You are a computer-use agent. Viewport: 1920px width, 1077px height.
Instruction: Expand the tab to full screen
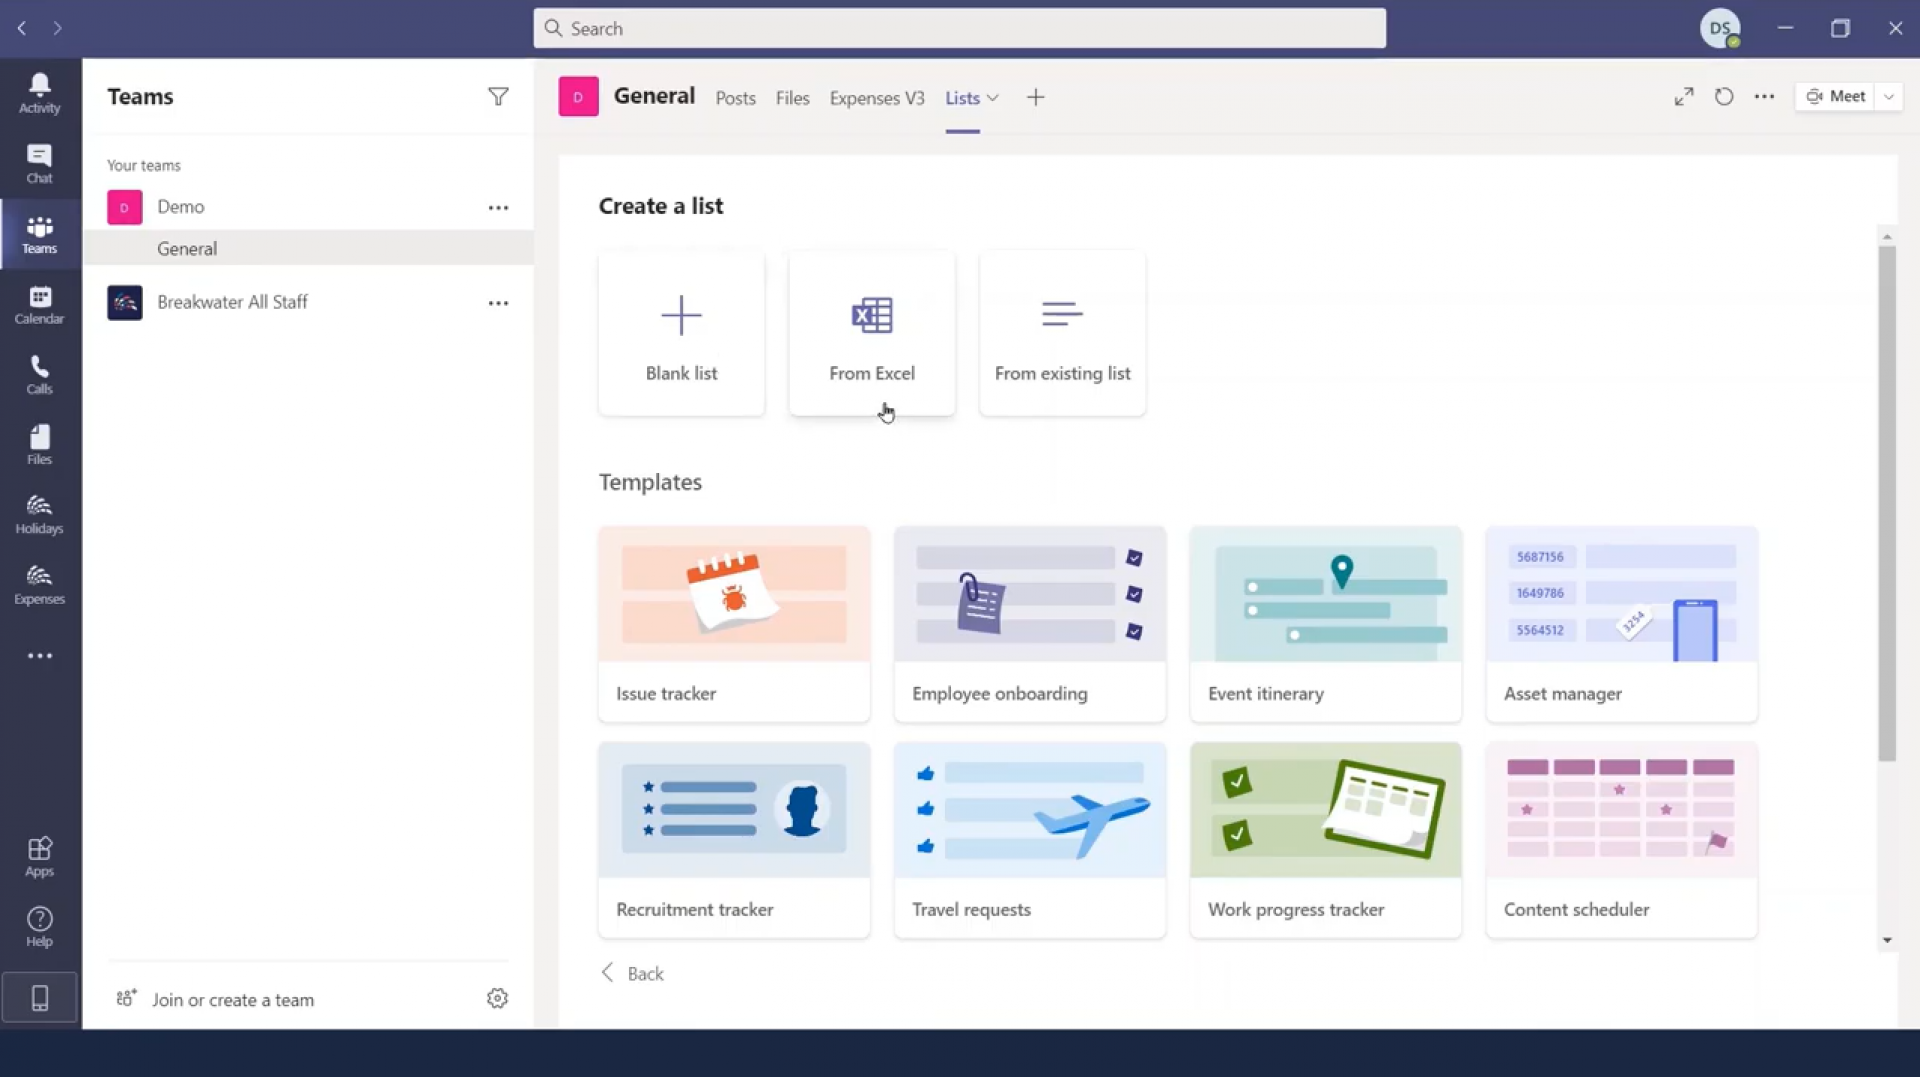[1683, 96]
